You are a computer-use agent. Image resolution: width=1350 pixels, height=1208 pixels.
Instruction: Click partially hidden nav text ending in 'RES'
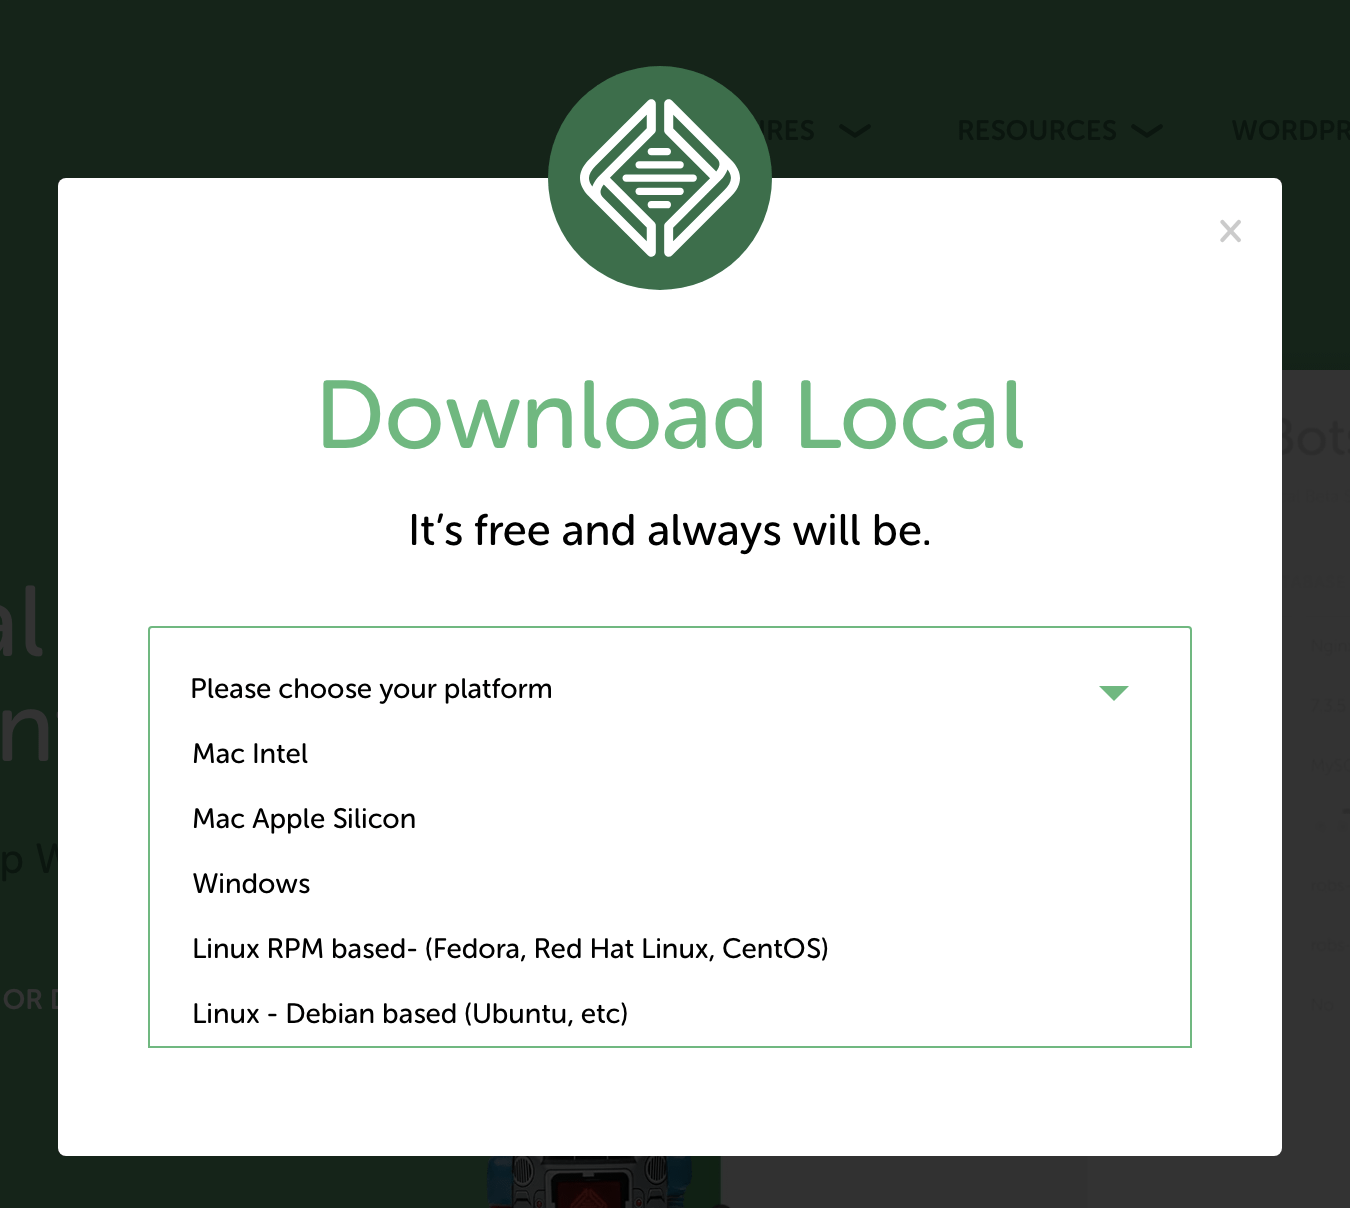(x=792, y=131)
